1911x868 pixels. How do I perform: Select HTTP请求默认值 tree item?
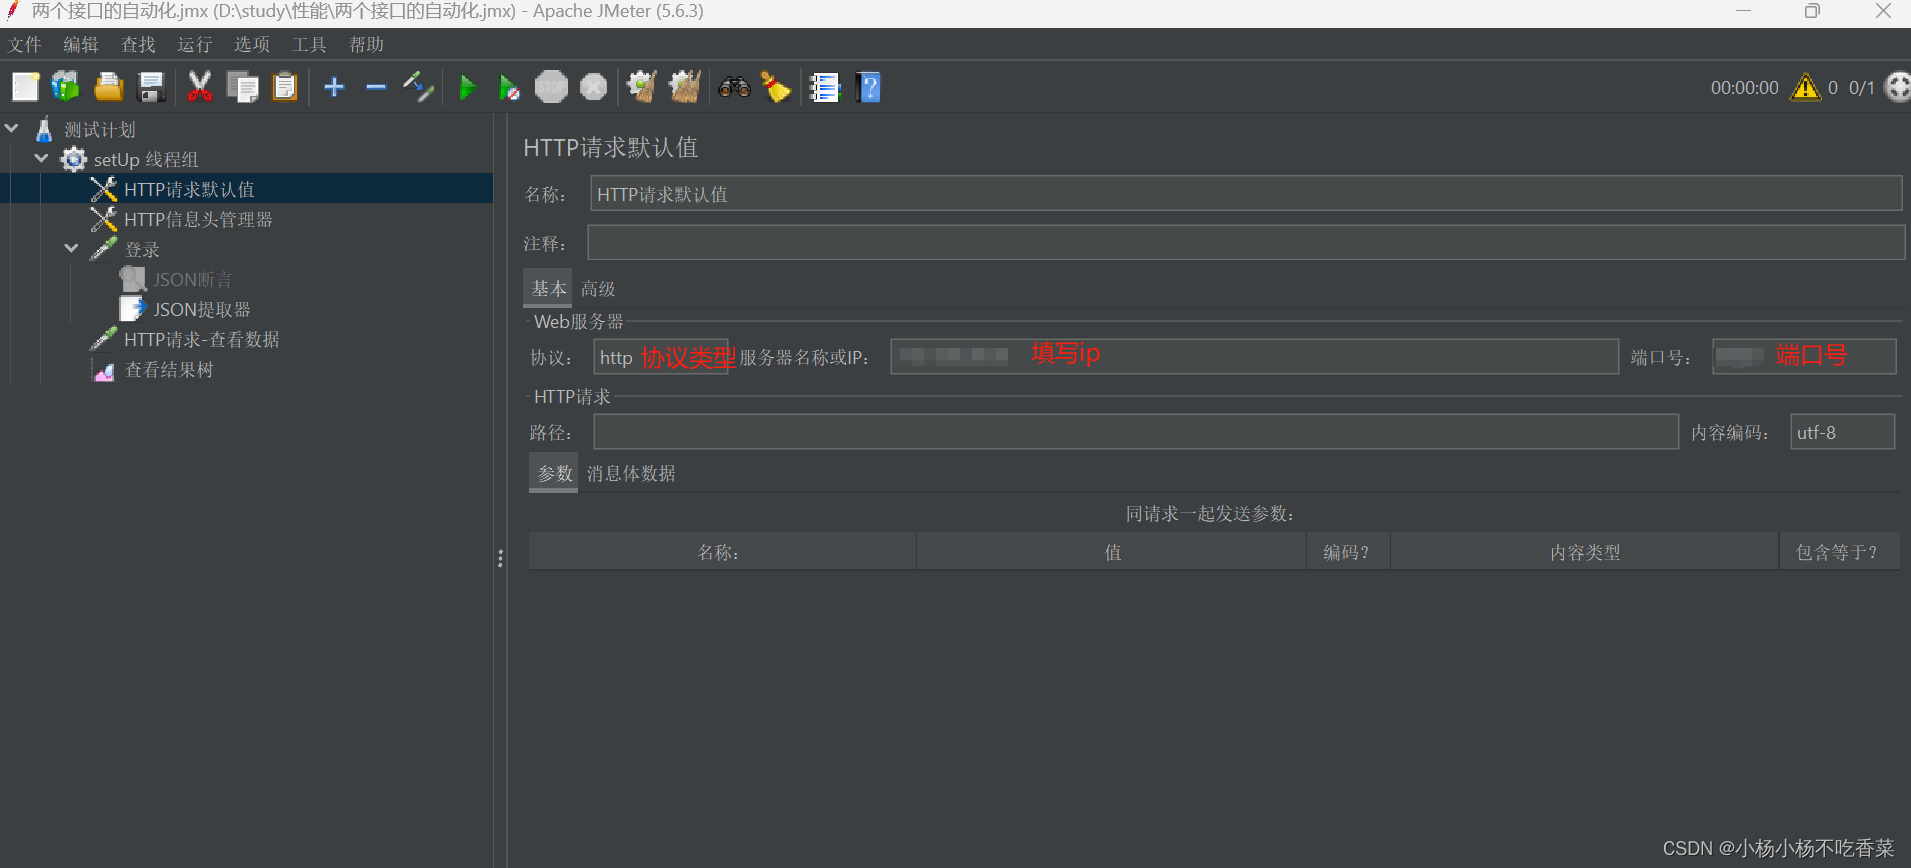pos(189,189)
